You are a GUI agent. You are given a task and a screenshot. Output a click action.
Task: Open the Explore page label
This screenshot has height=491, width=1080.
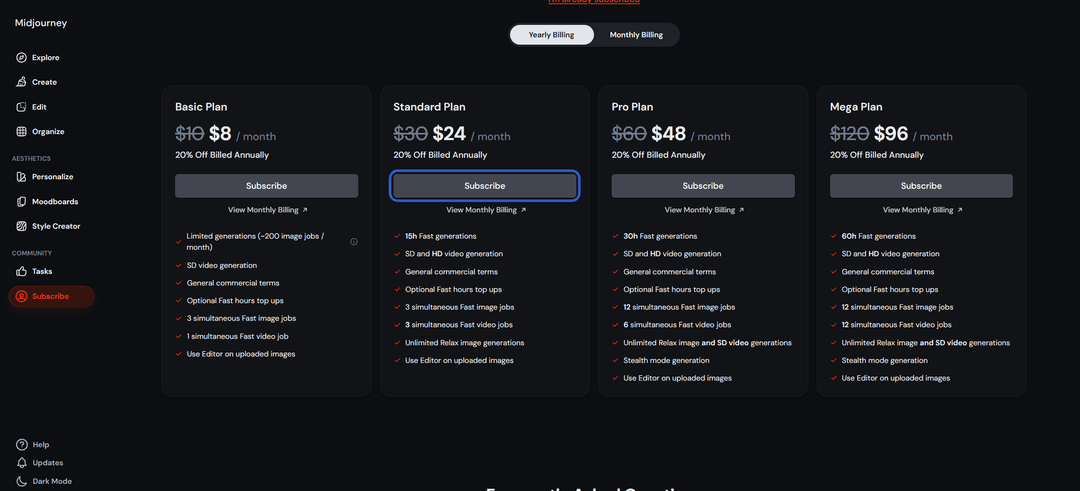(45, 58)
